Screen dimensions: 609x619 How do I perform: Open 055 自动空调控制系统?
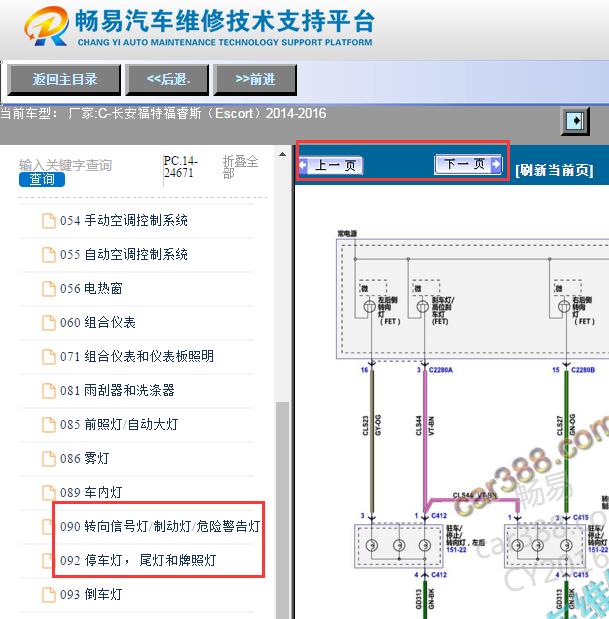[x=124, y=255]
